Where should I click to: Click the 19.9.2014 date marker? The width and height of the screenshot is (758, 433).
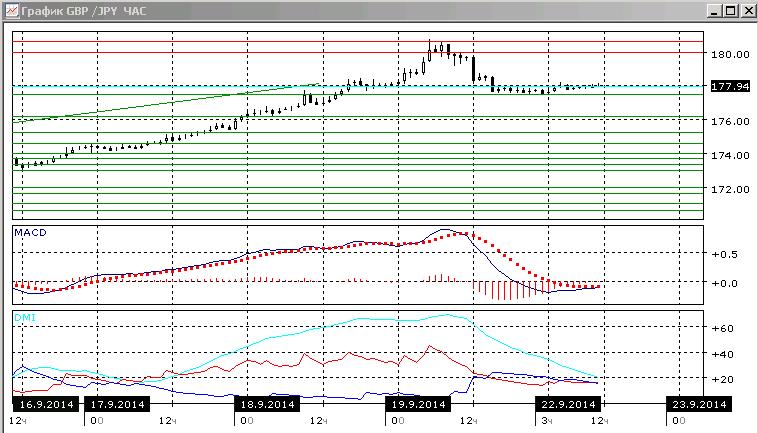[418, 404]
